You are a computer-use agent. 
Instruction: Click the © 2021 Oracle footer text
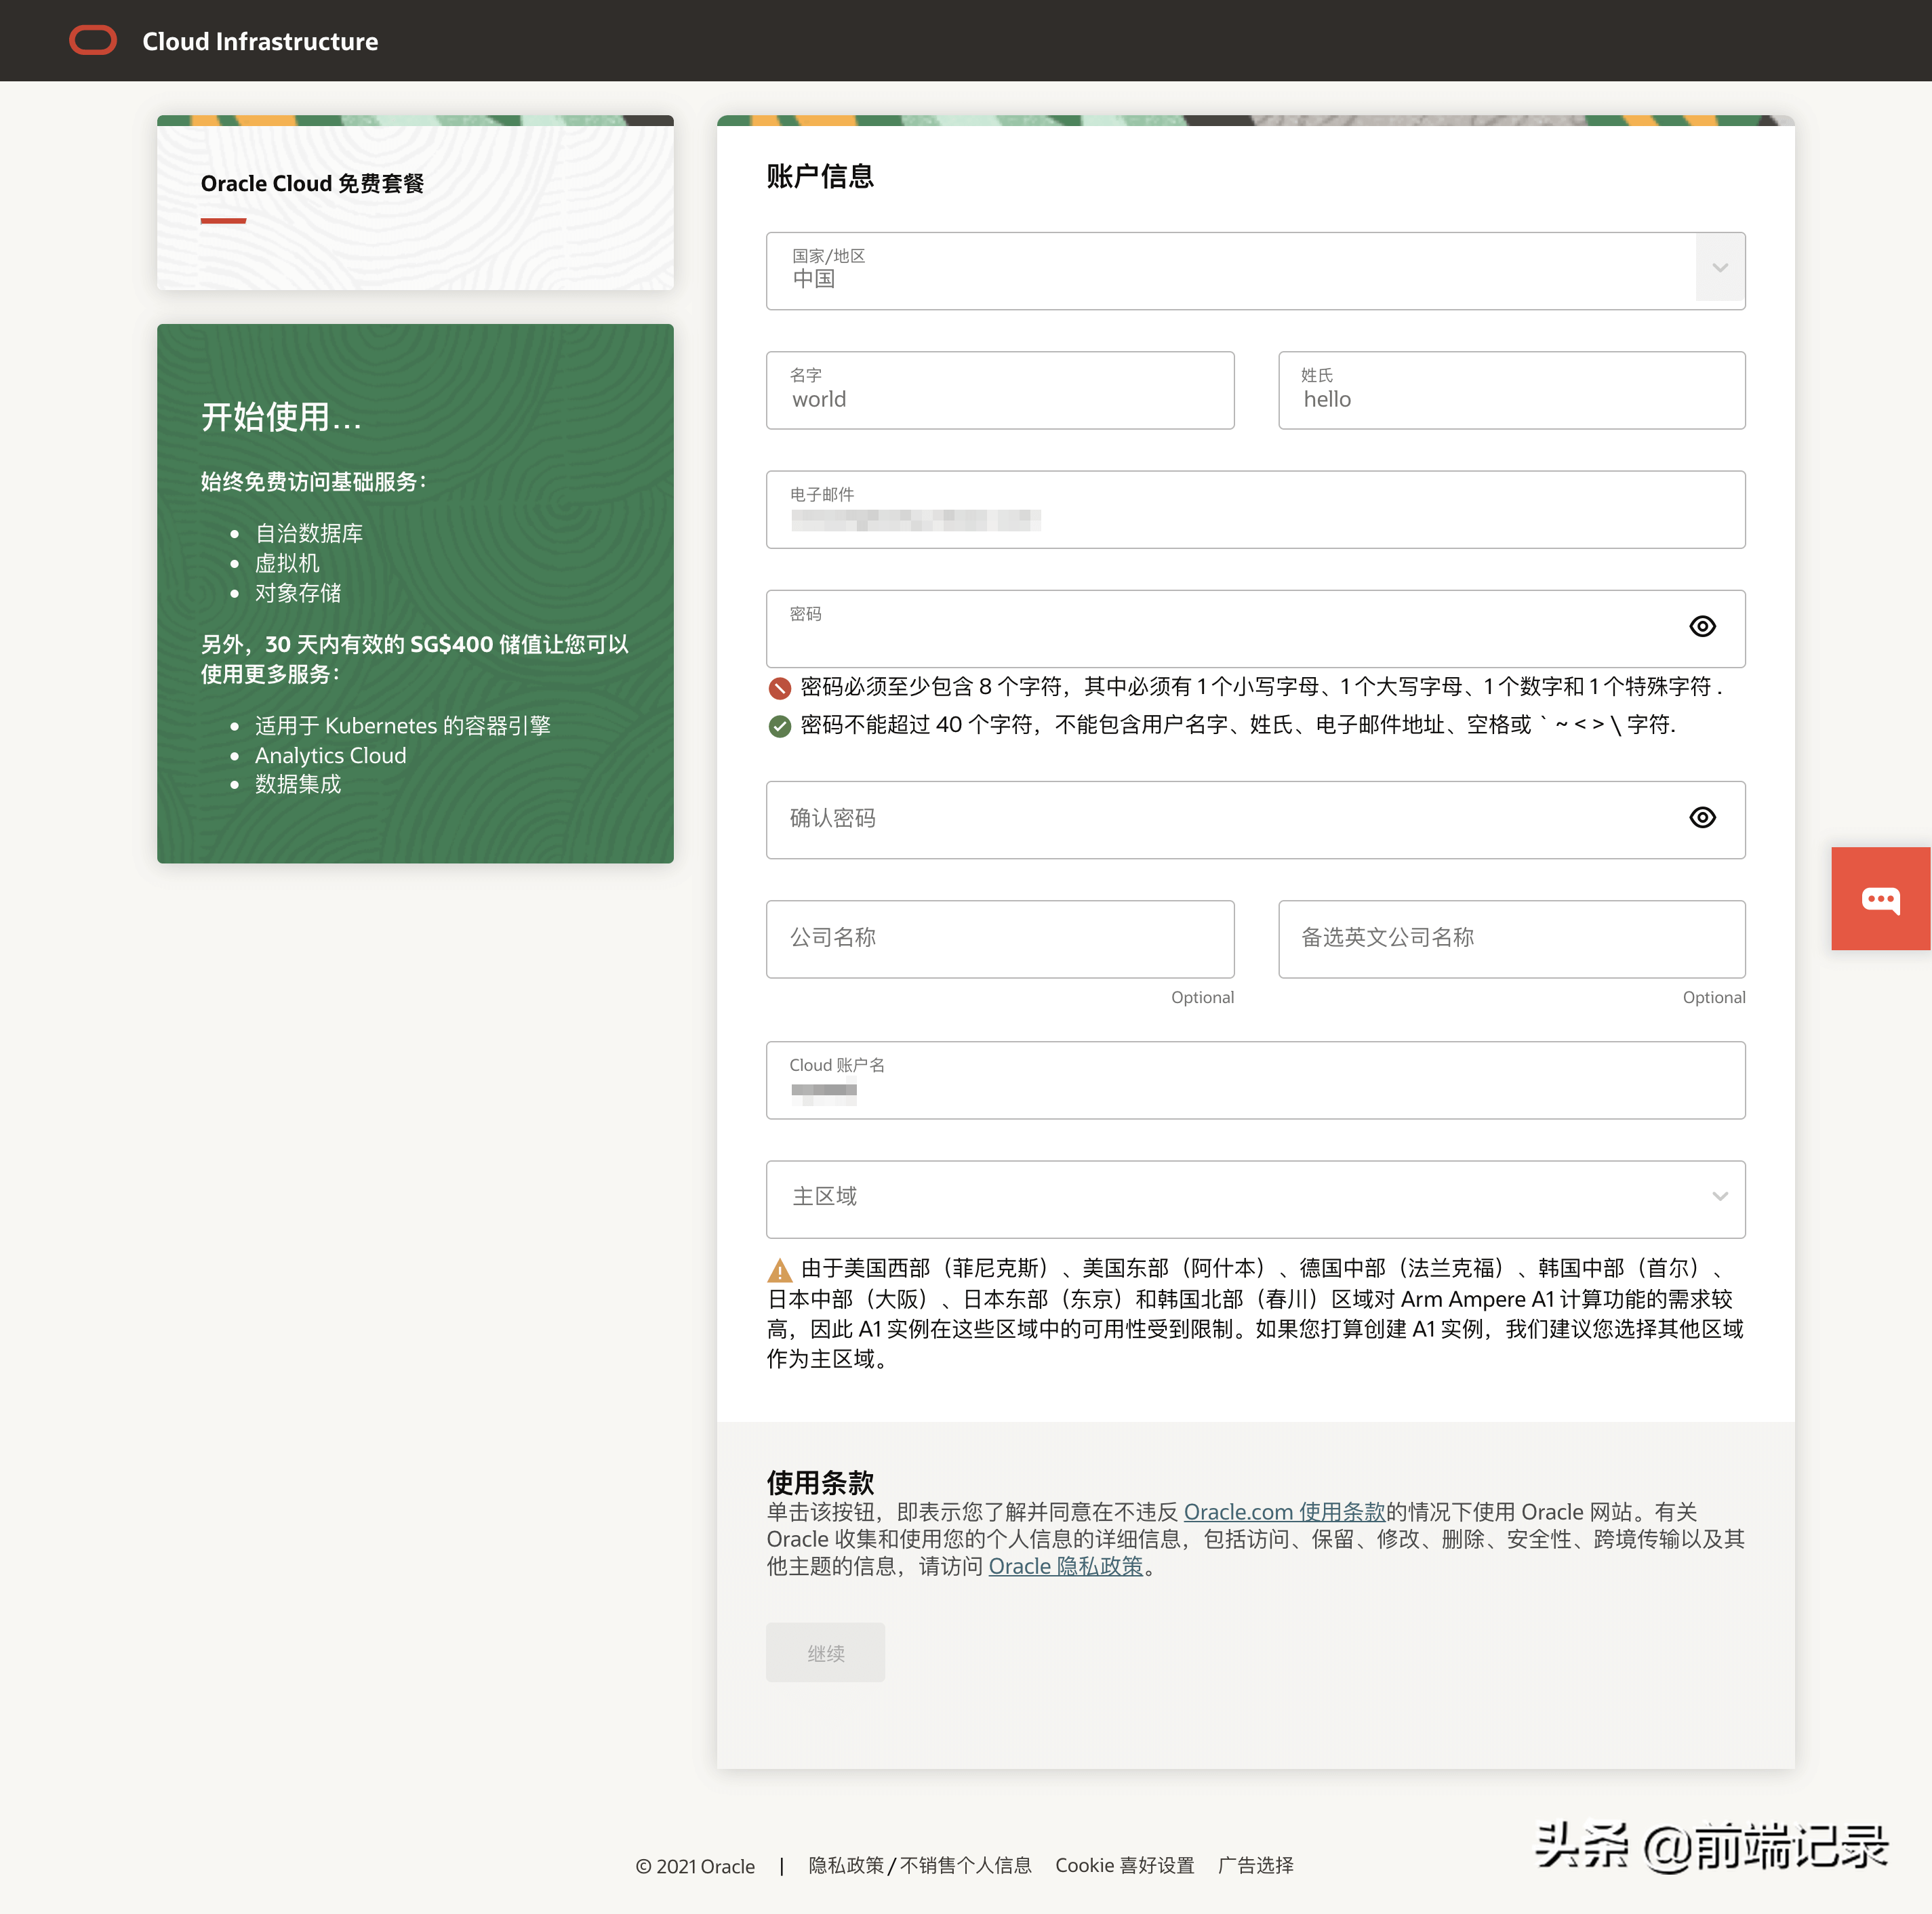click(x=695, y=1866)
